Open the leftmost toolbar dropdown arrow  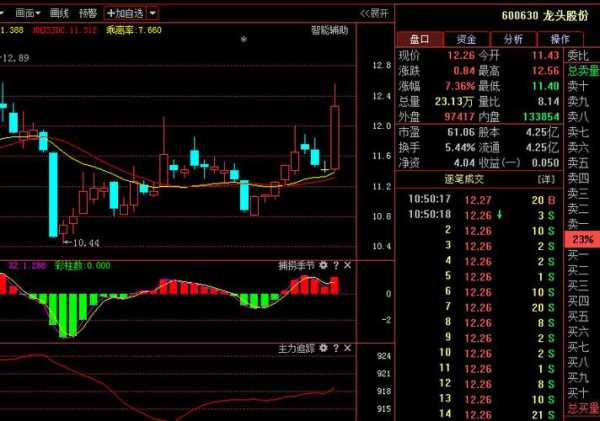7,14
